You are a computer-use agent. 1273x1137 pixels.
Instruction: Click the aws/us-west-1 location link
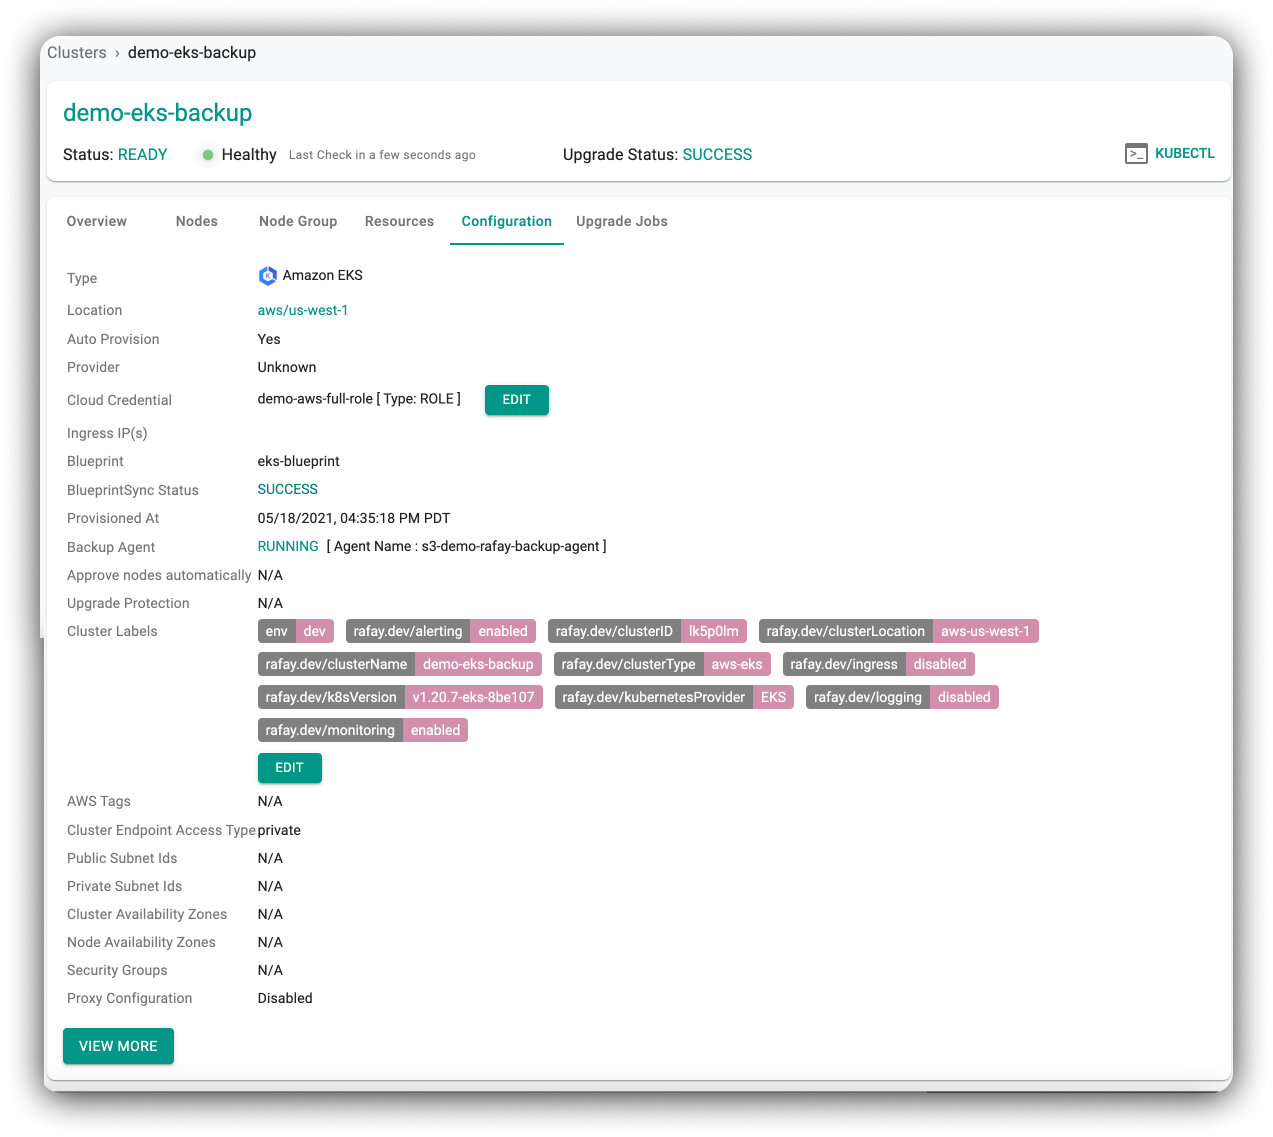click(x=303, y=310)
